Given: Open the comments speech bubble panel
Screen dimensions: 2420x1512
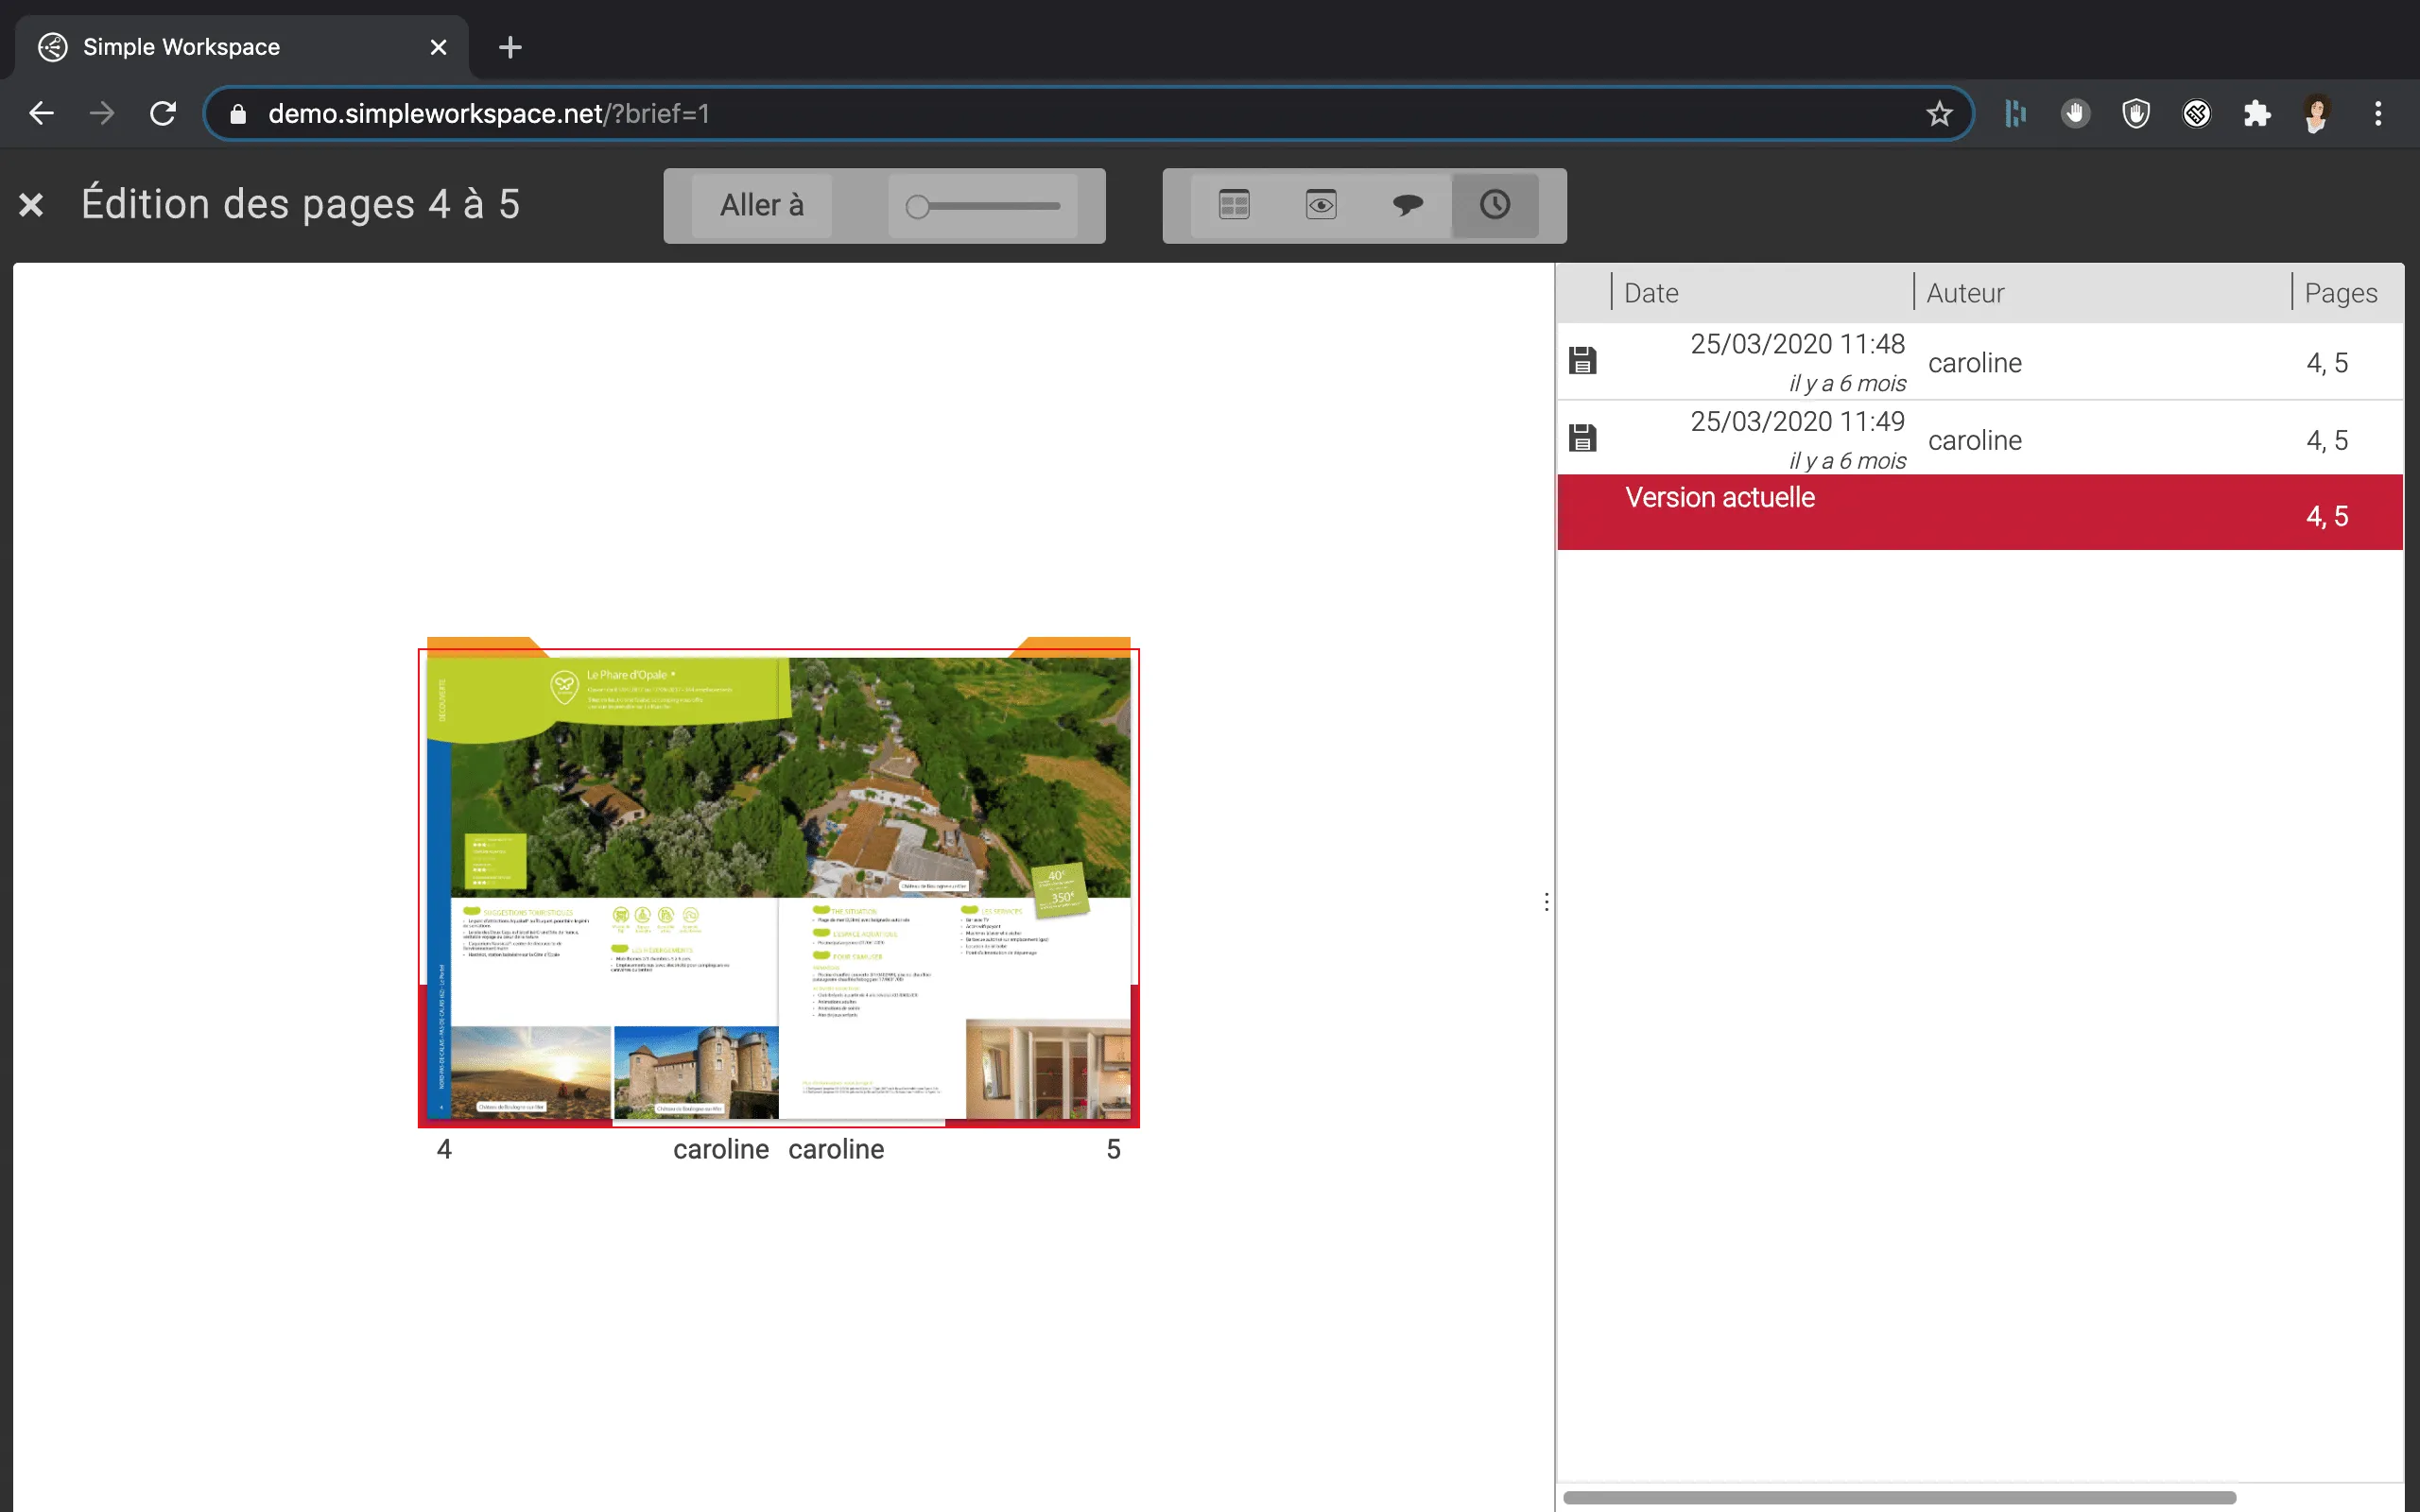Looking at the screenshot, I should (x=1407, y=205).
